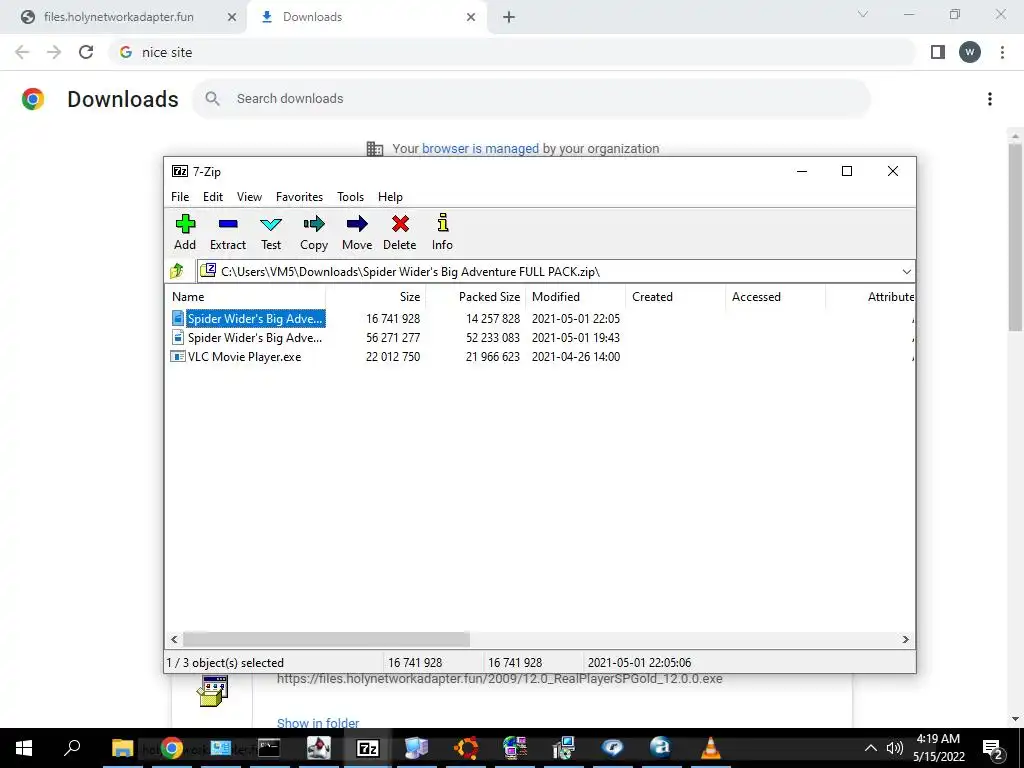Click the scroll left arrow in 7-Zip
Viewport: 1024px width, 768px height.
tap(174, 639)
